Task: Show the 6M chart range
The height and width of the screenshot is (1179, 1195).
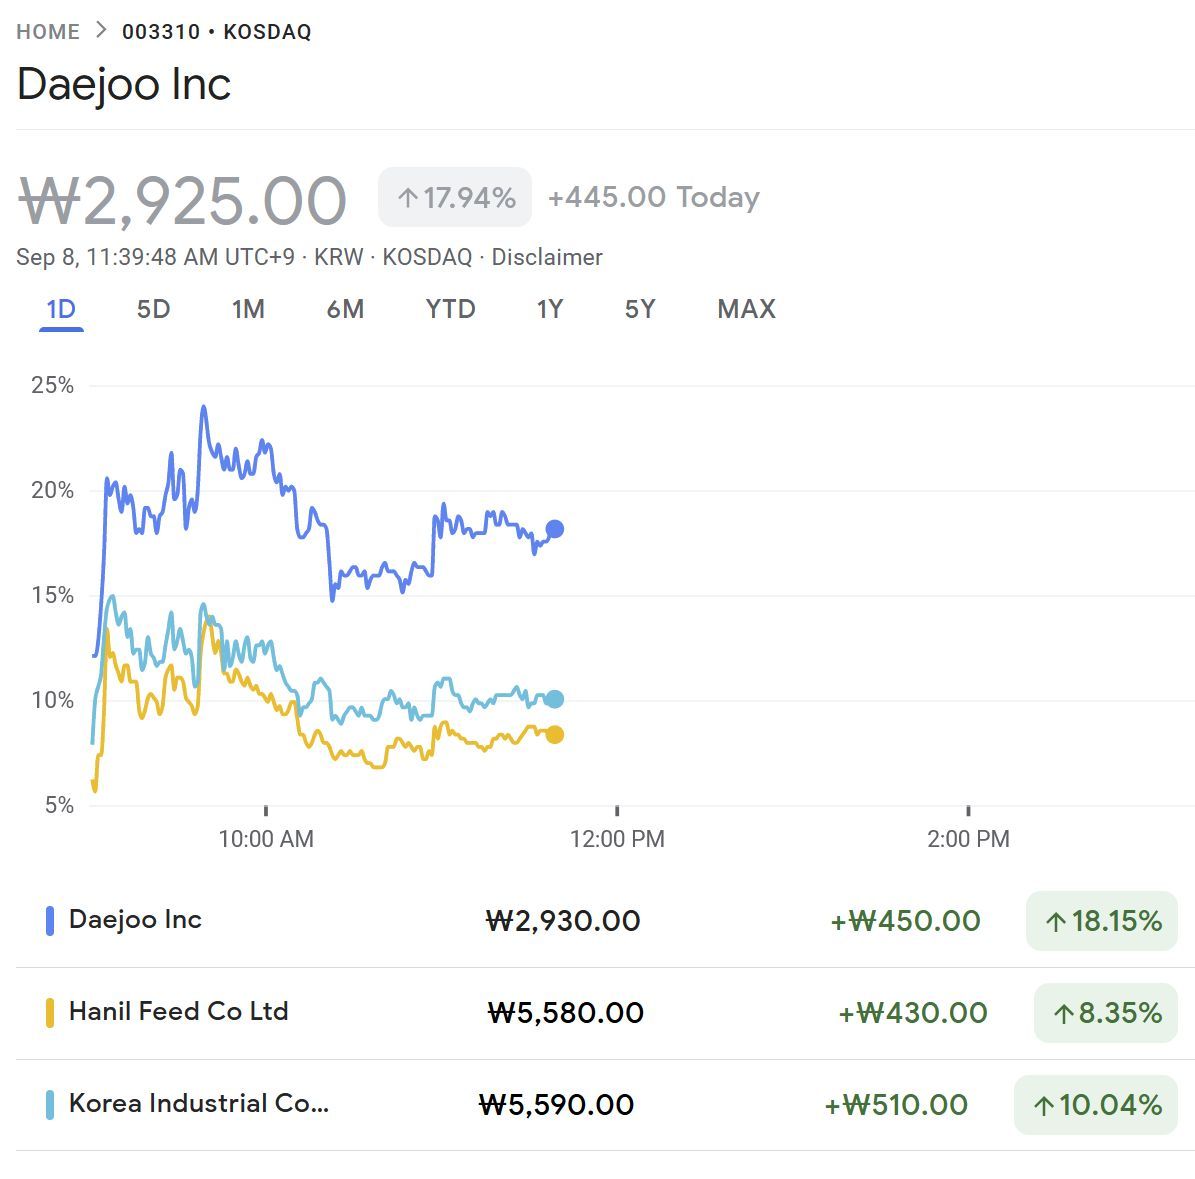Action: pos(345,309)
